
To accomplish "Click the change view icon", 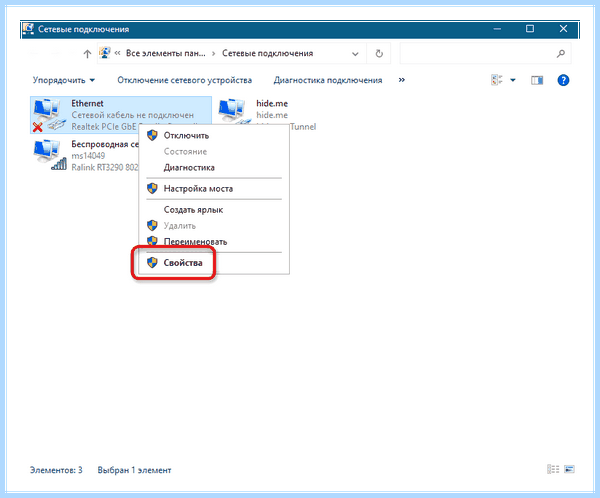I will tap(497, 80).
